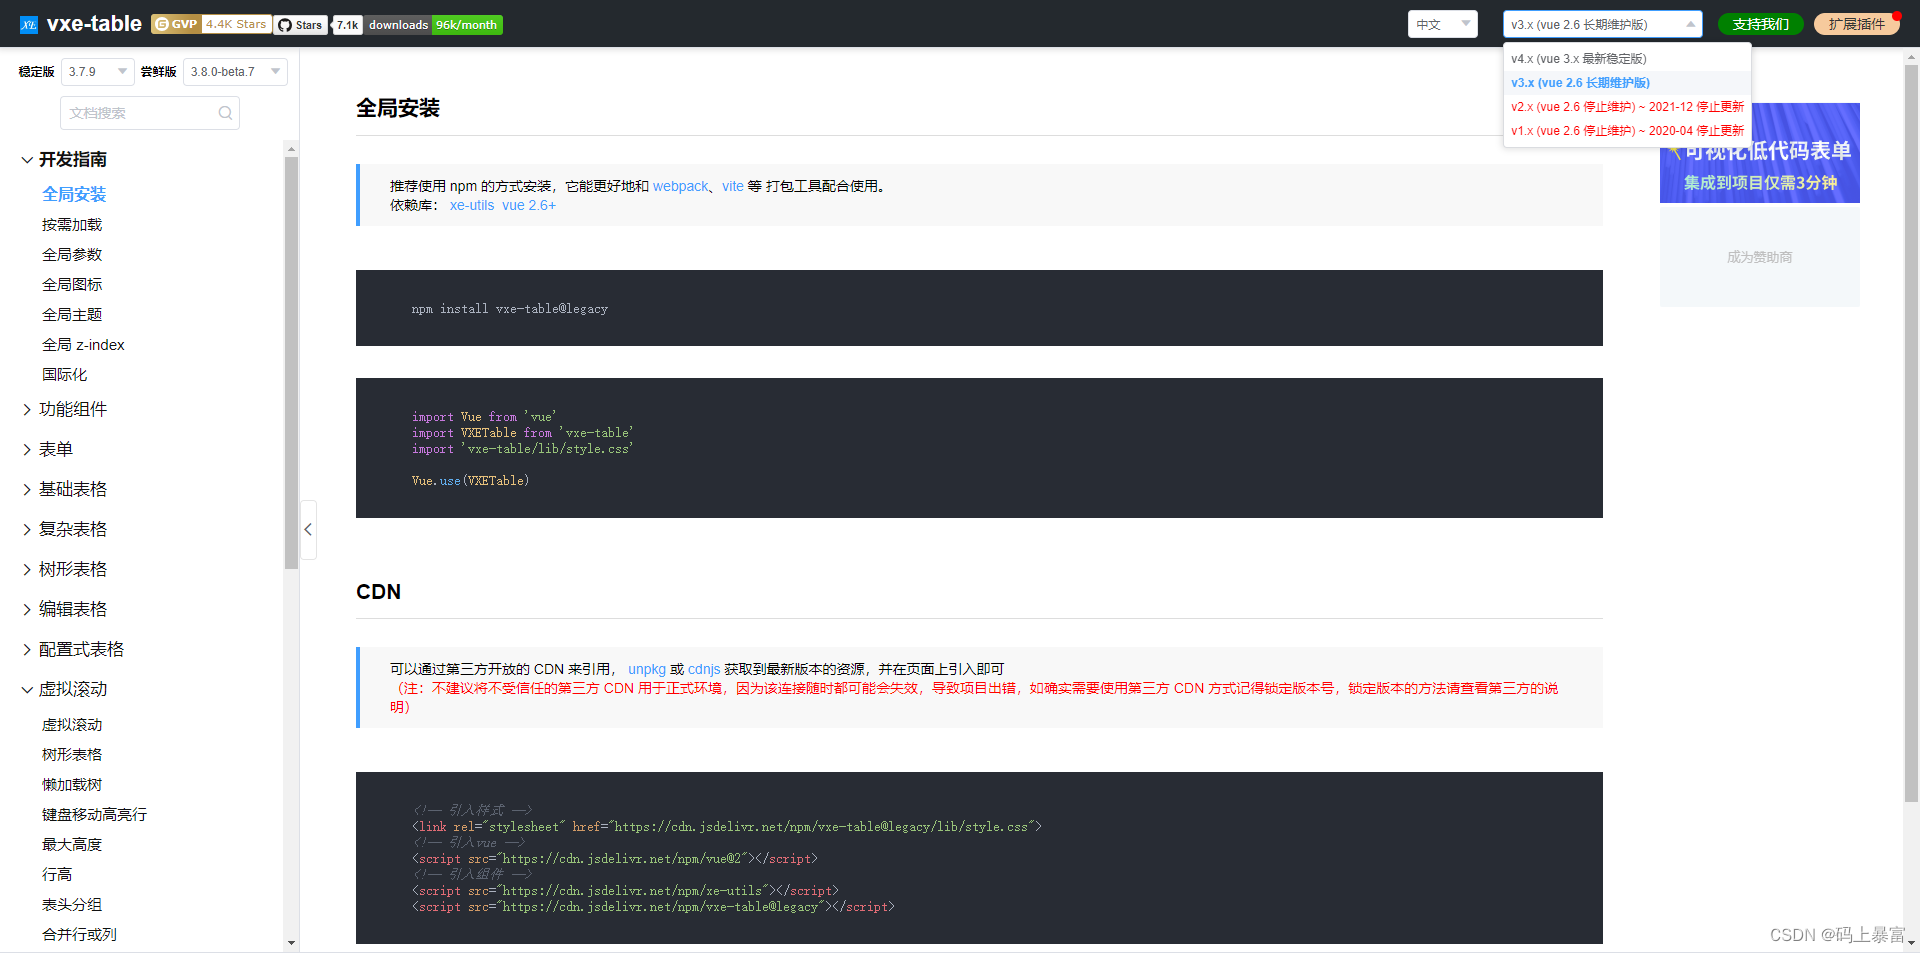Expand the 编辑表格 section
1920x953 pixels.
click(x=64, y=609)
